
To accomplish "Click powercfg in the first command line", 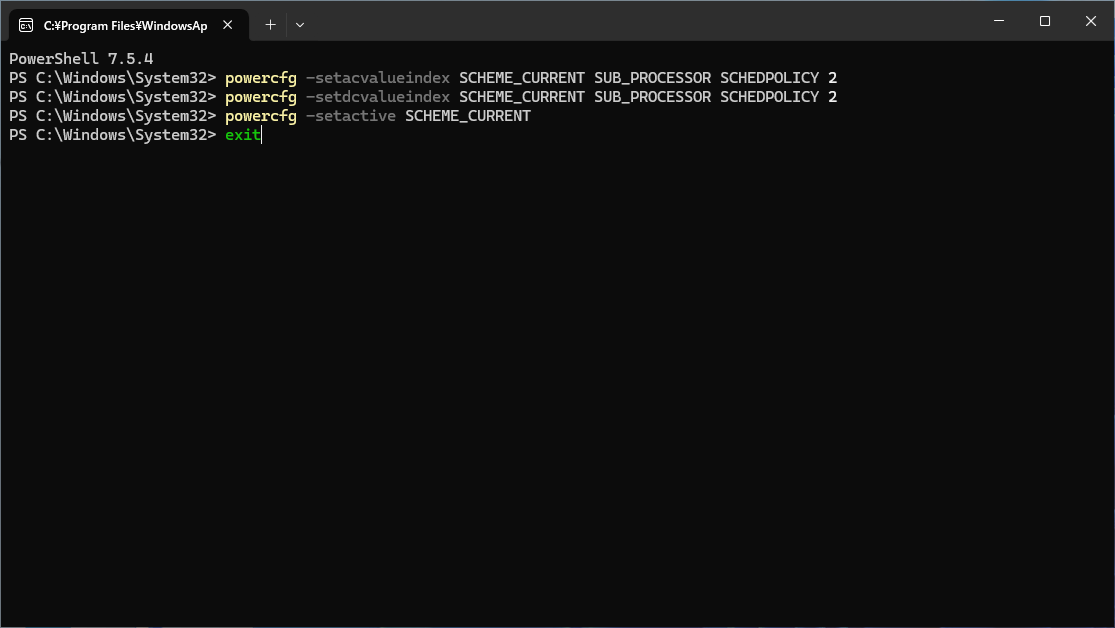I will (260, 78).
